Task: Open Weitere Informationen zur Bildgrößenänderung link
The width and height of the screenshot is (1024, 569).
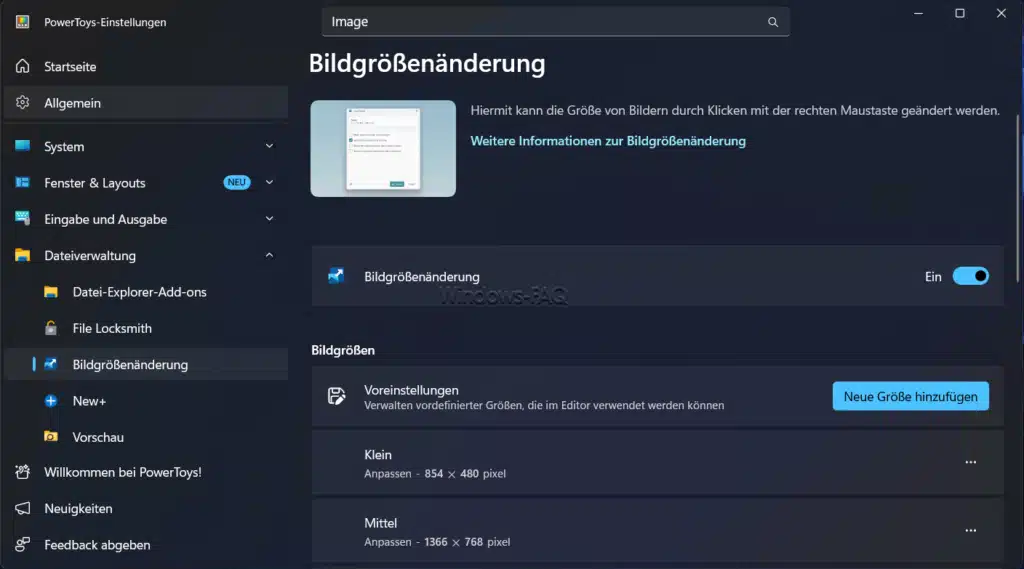Action: [607, 141]
